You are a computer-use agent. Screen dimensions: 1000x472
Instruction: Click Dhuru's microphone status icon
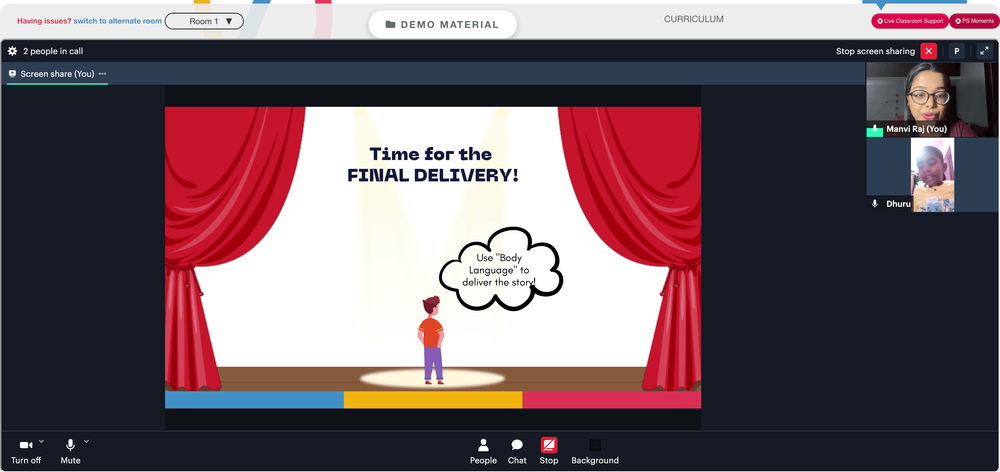point(875,203)
